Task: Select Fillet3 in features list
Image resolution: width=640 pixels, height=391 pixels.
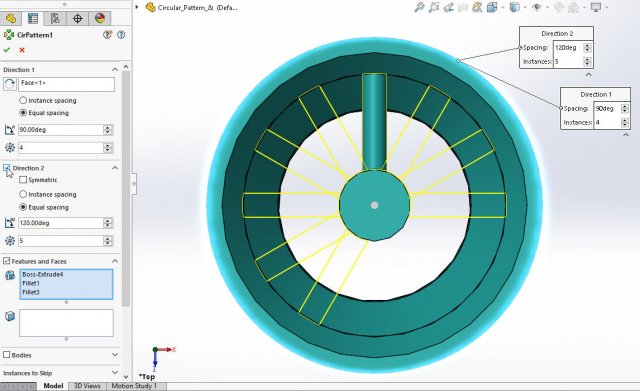Action: pos(31,292)
